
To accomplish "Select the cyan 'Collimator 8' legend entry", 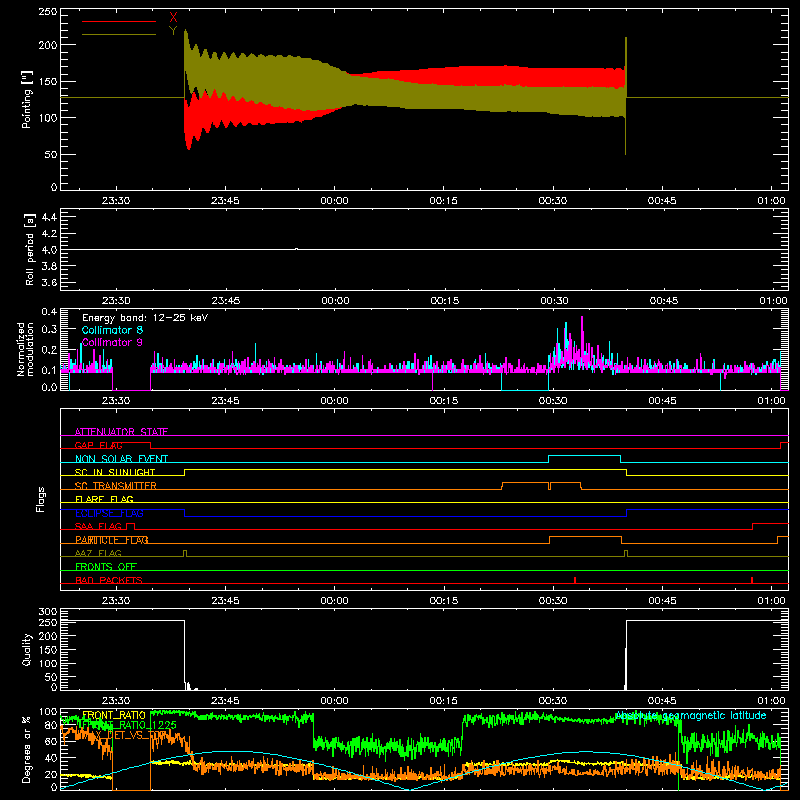I will (x=112, y=330).
